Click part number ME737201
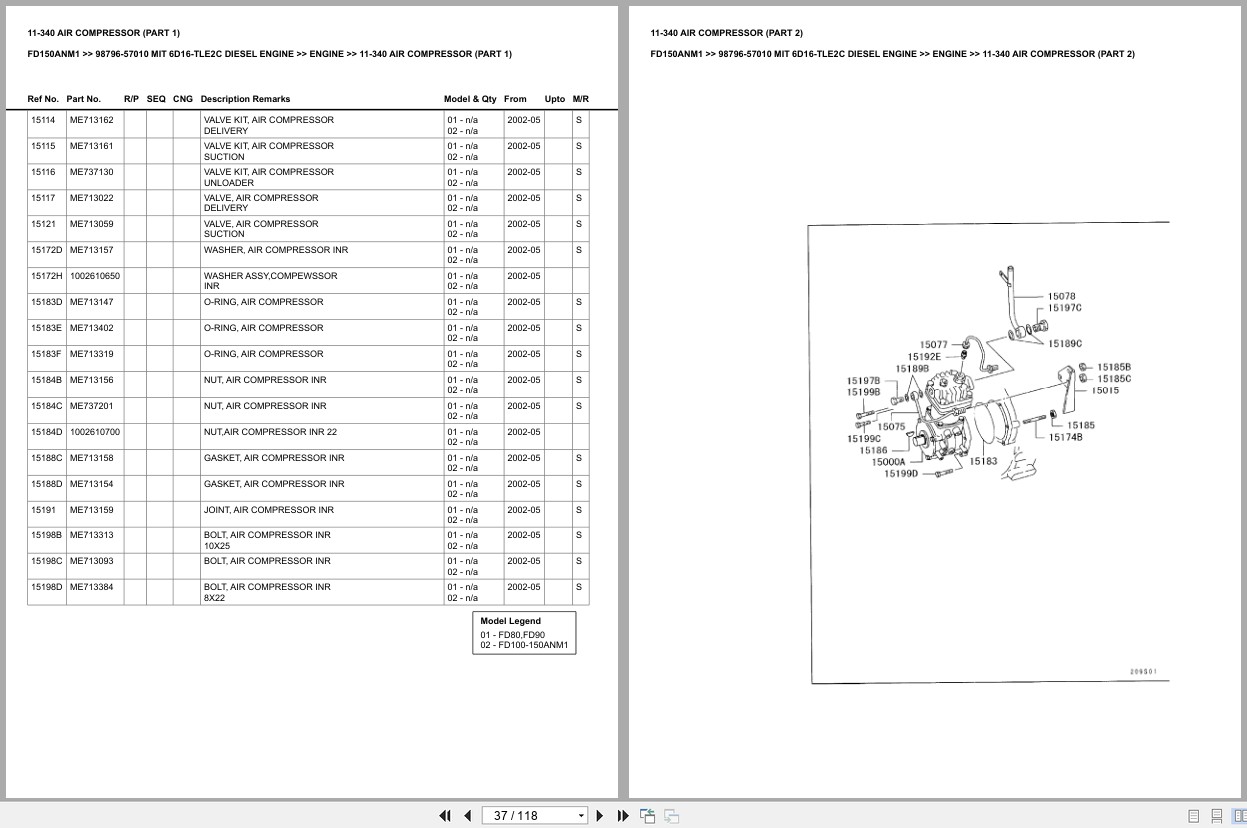Viewport: 1247px width, 828px height. tap(92, 406)
